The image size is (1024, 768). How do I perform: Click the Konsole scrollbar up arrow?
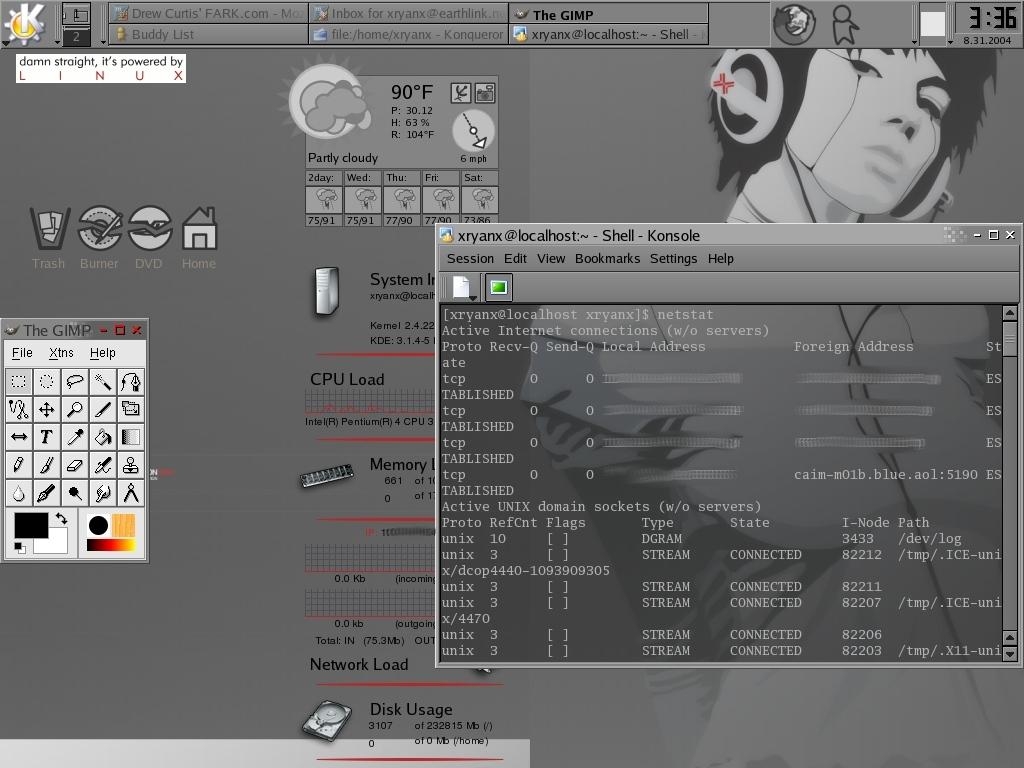(x=1010, y=313)
